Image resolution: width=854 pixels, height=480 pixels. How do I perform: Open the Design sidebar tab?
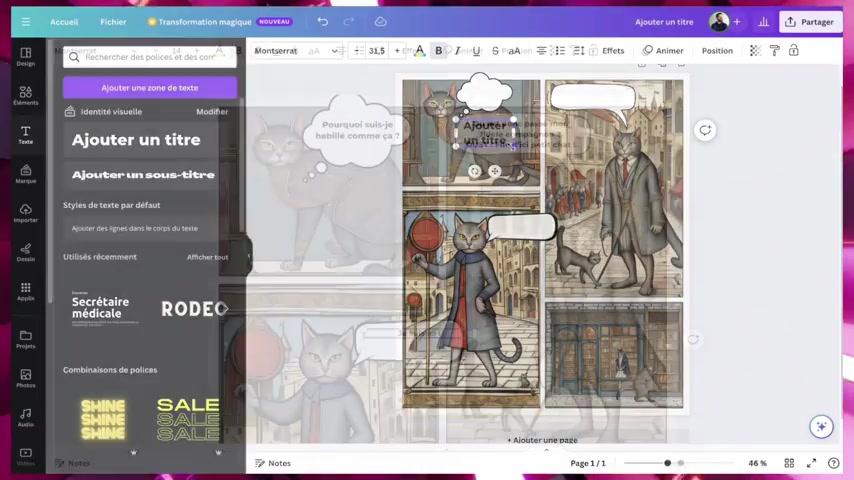coord(26,57)
